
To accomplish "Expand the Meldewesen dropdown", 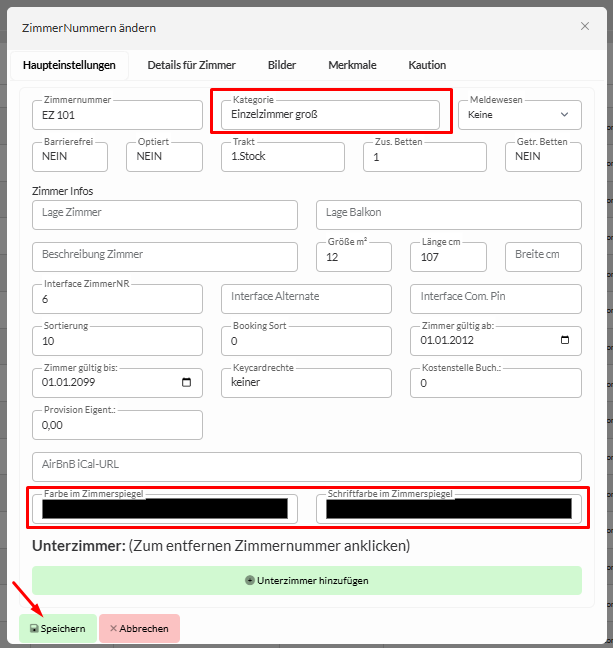I will pyautogui.click(x=519, y=115).
